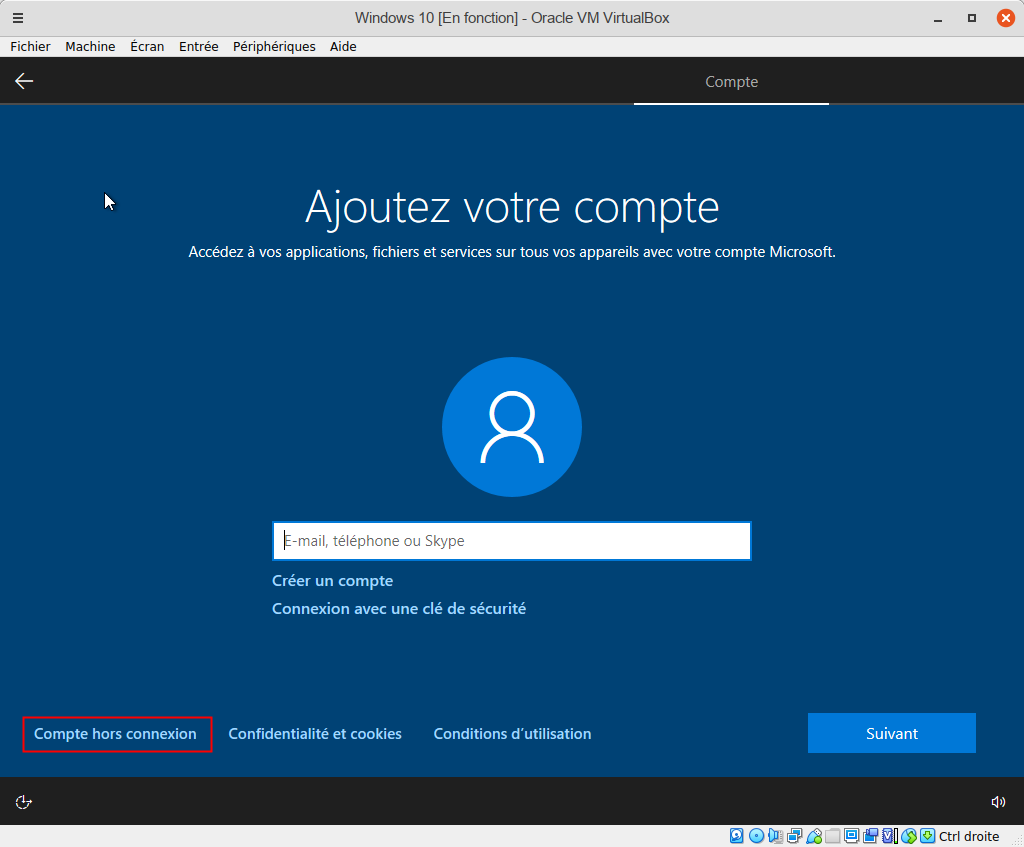
Task: Focus the E-mail, téléphone ou Skype field
Action: 511,541
